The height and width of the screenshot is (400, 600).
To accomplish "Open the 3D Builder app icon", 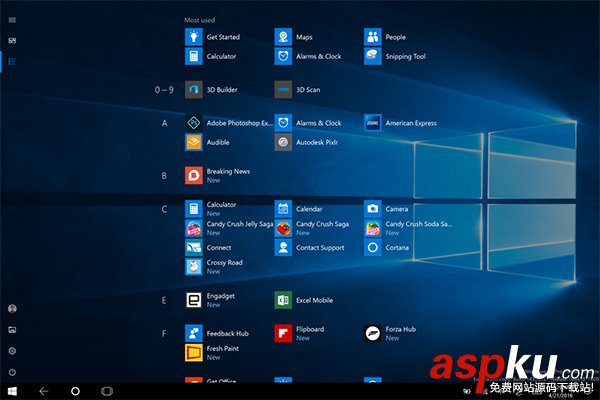I will (194, 90).
